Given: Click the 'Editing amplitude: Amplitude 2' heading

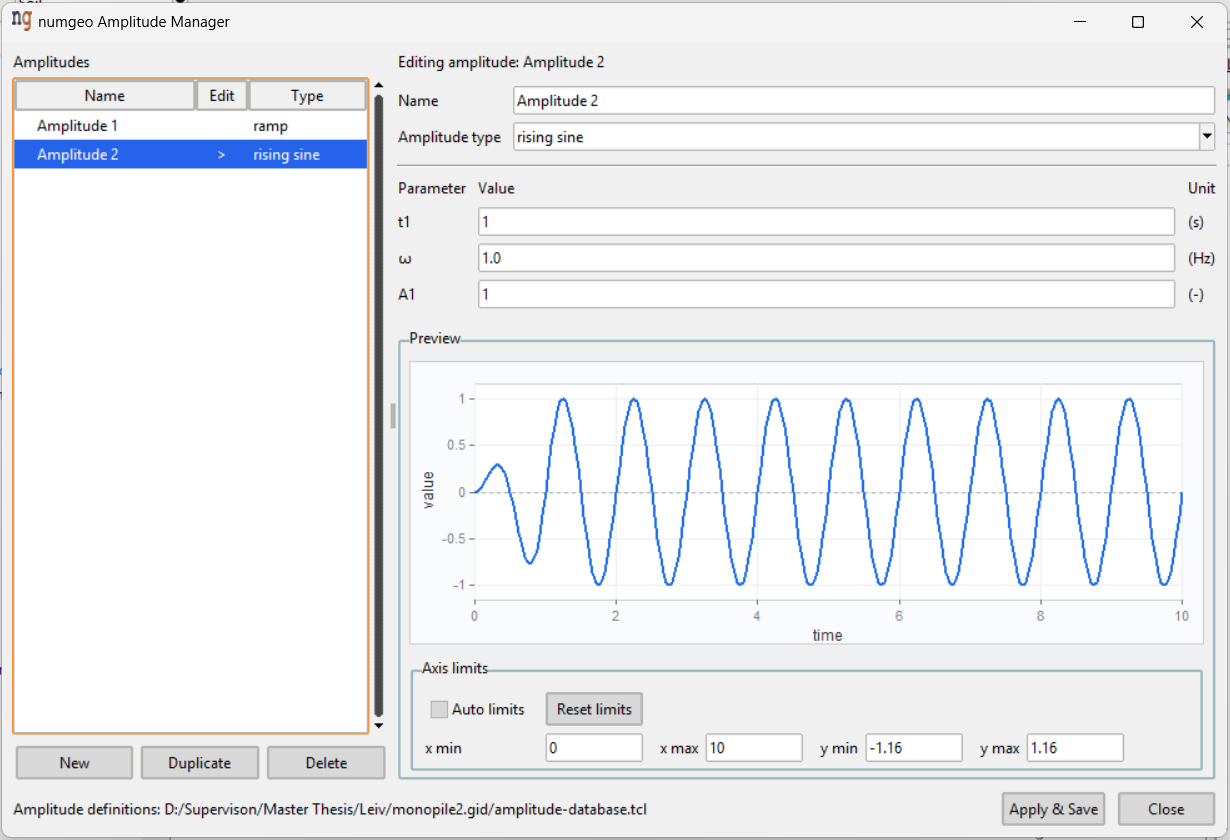Looking at the screenshot, I should tap(501, 62).
